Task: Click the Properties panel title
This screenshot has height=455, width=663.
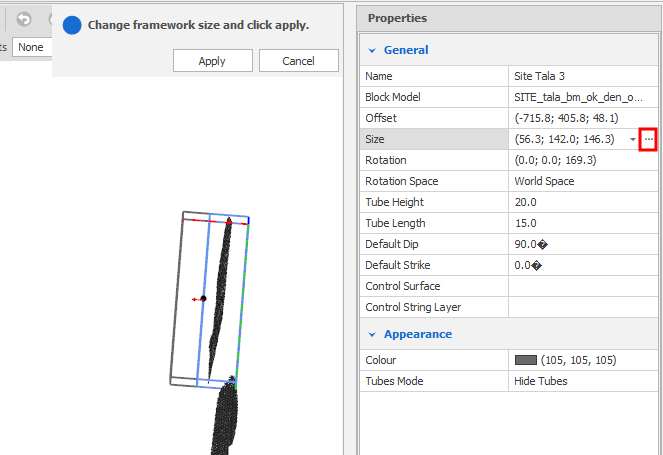Action: (x=397, y=18)
